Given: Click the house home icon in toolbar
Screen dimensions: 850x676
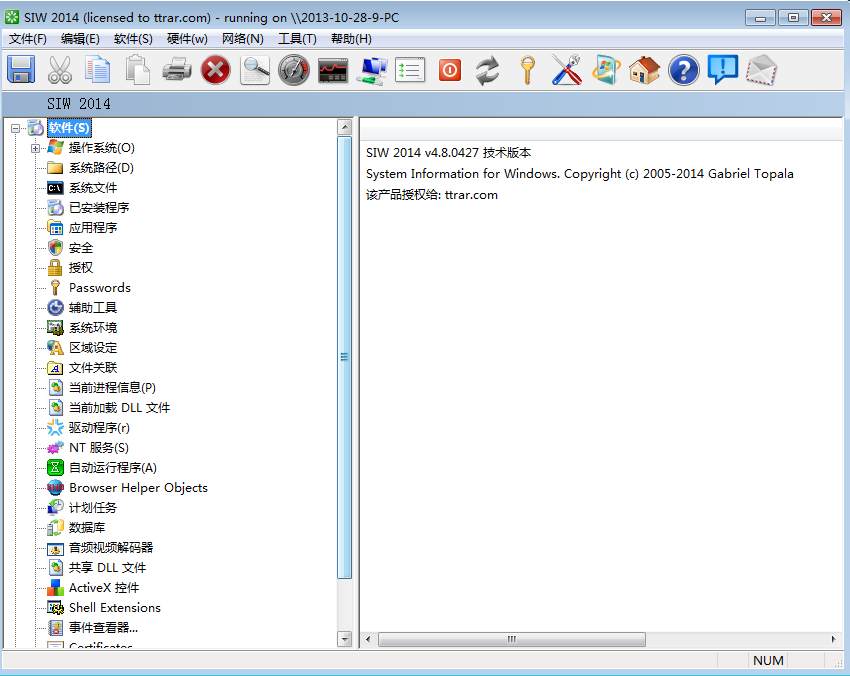Looking at the screenshot, I should pyautogui.click(x=645, y=70).
